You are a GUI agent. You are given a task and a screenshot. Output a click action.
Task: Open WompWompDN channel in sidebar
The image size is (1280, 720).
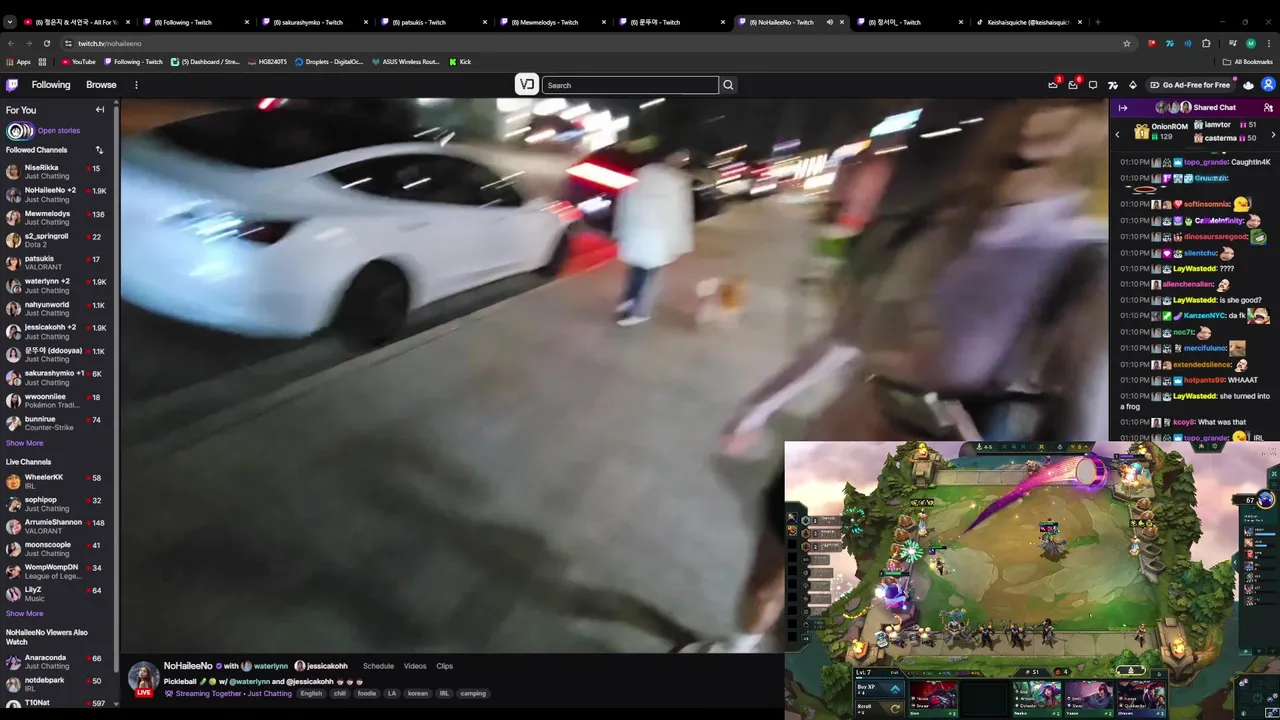[x=58, y=571]
